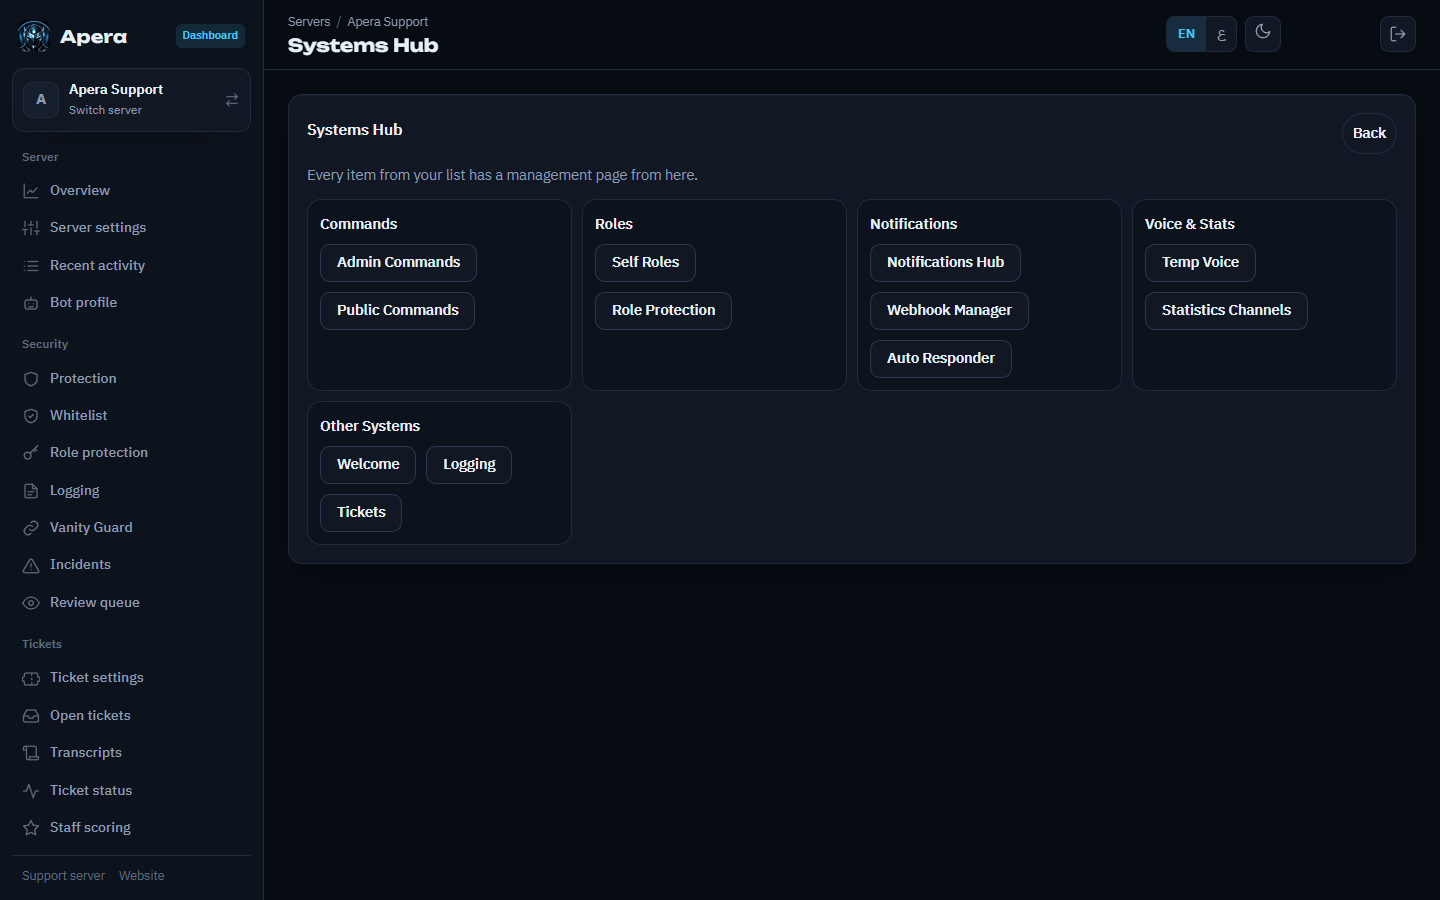Image resolution: width=1440 pixels, height=900 pixels.
Task: Open Server settings in the sidebar
Action: coord(131,228)
